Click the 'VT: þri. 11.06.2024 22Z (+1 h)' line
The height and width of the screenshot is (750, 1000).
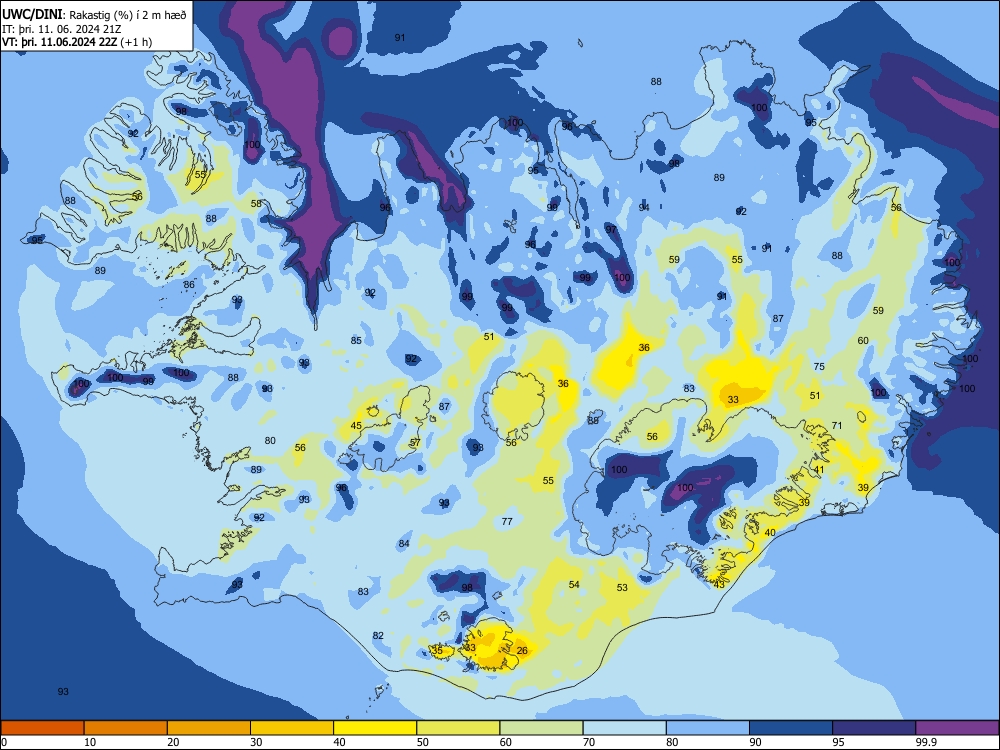tap(77, 42)
